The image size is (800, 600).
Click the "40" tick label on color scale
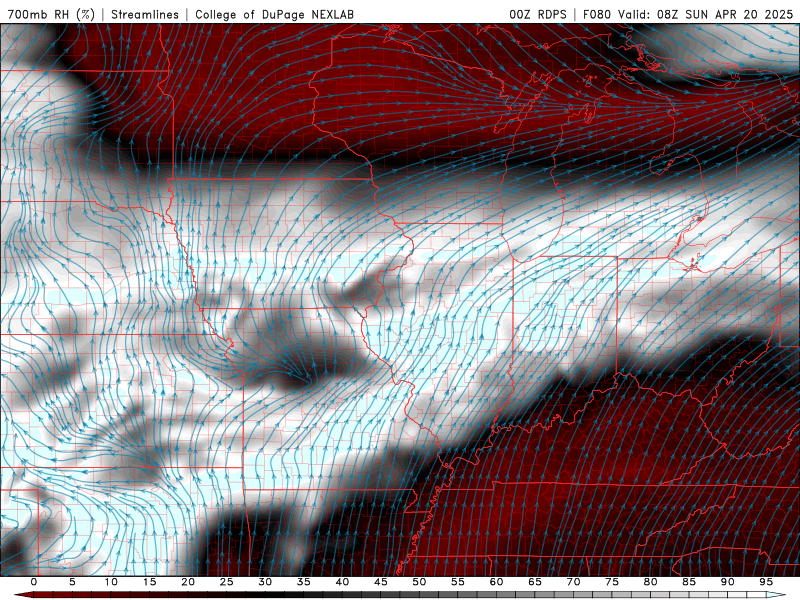point(342,582)
